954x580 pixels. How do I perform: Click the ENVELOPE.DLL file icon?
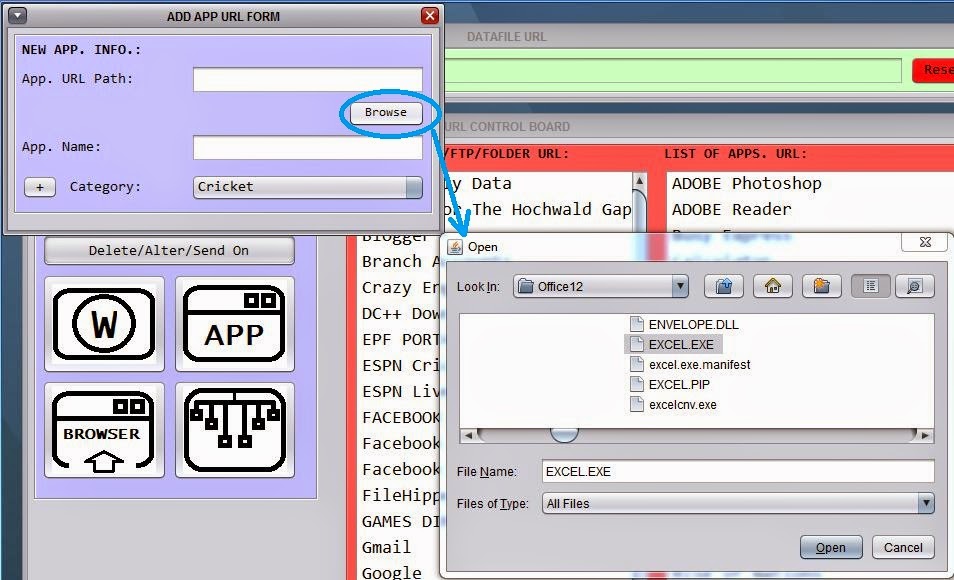[636, 324]
